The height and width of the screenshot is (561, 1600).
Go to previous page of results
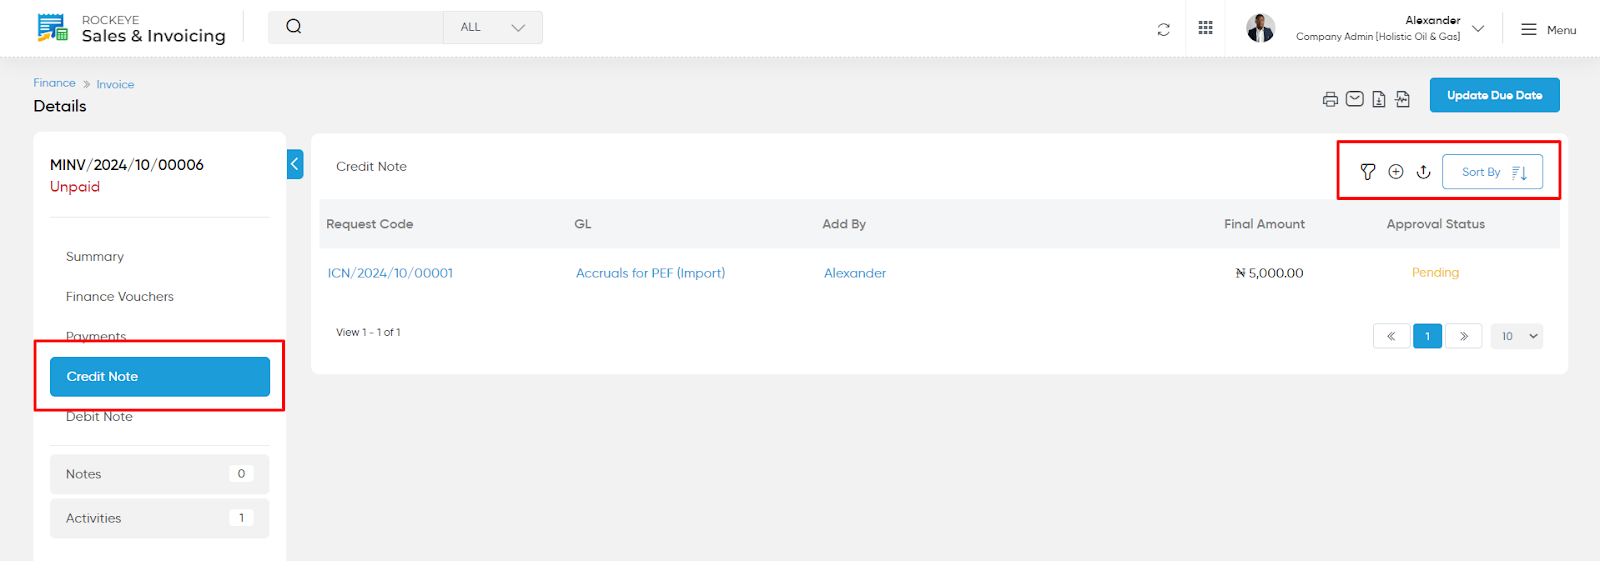pyautogui.click(x=1391, y=336)
